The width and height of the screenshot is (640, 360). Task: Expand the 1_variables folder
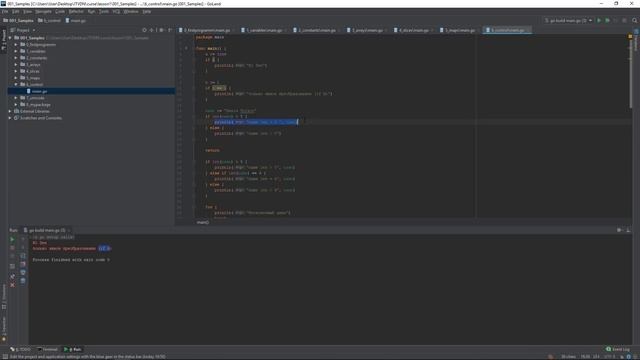pyautogui.click(x=16, y=51)
